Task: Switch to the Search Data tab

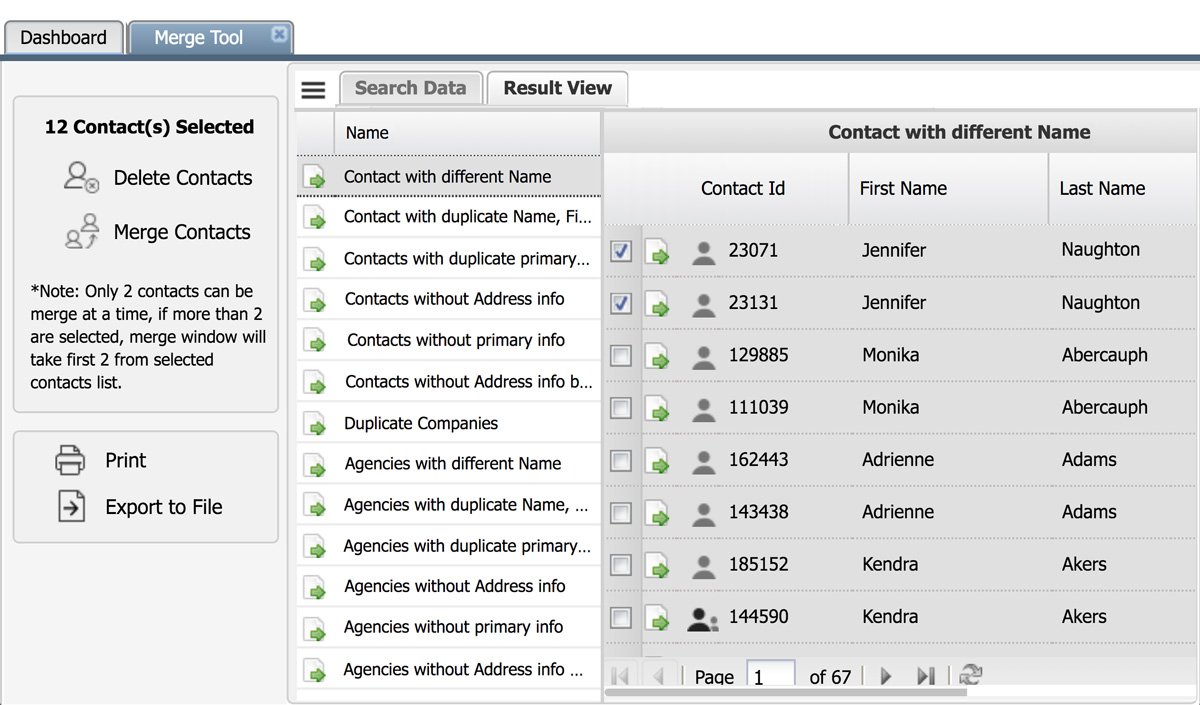Action: click(410, 88)
